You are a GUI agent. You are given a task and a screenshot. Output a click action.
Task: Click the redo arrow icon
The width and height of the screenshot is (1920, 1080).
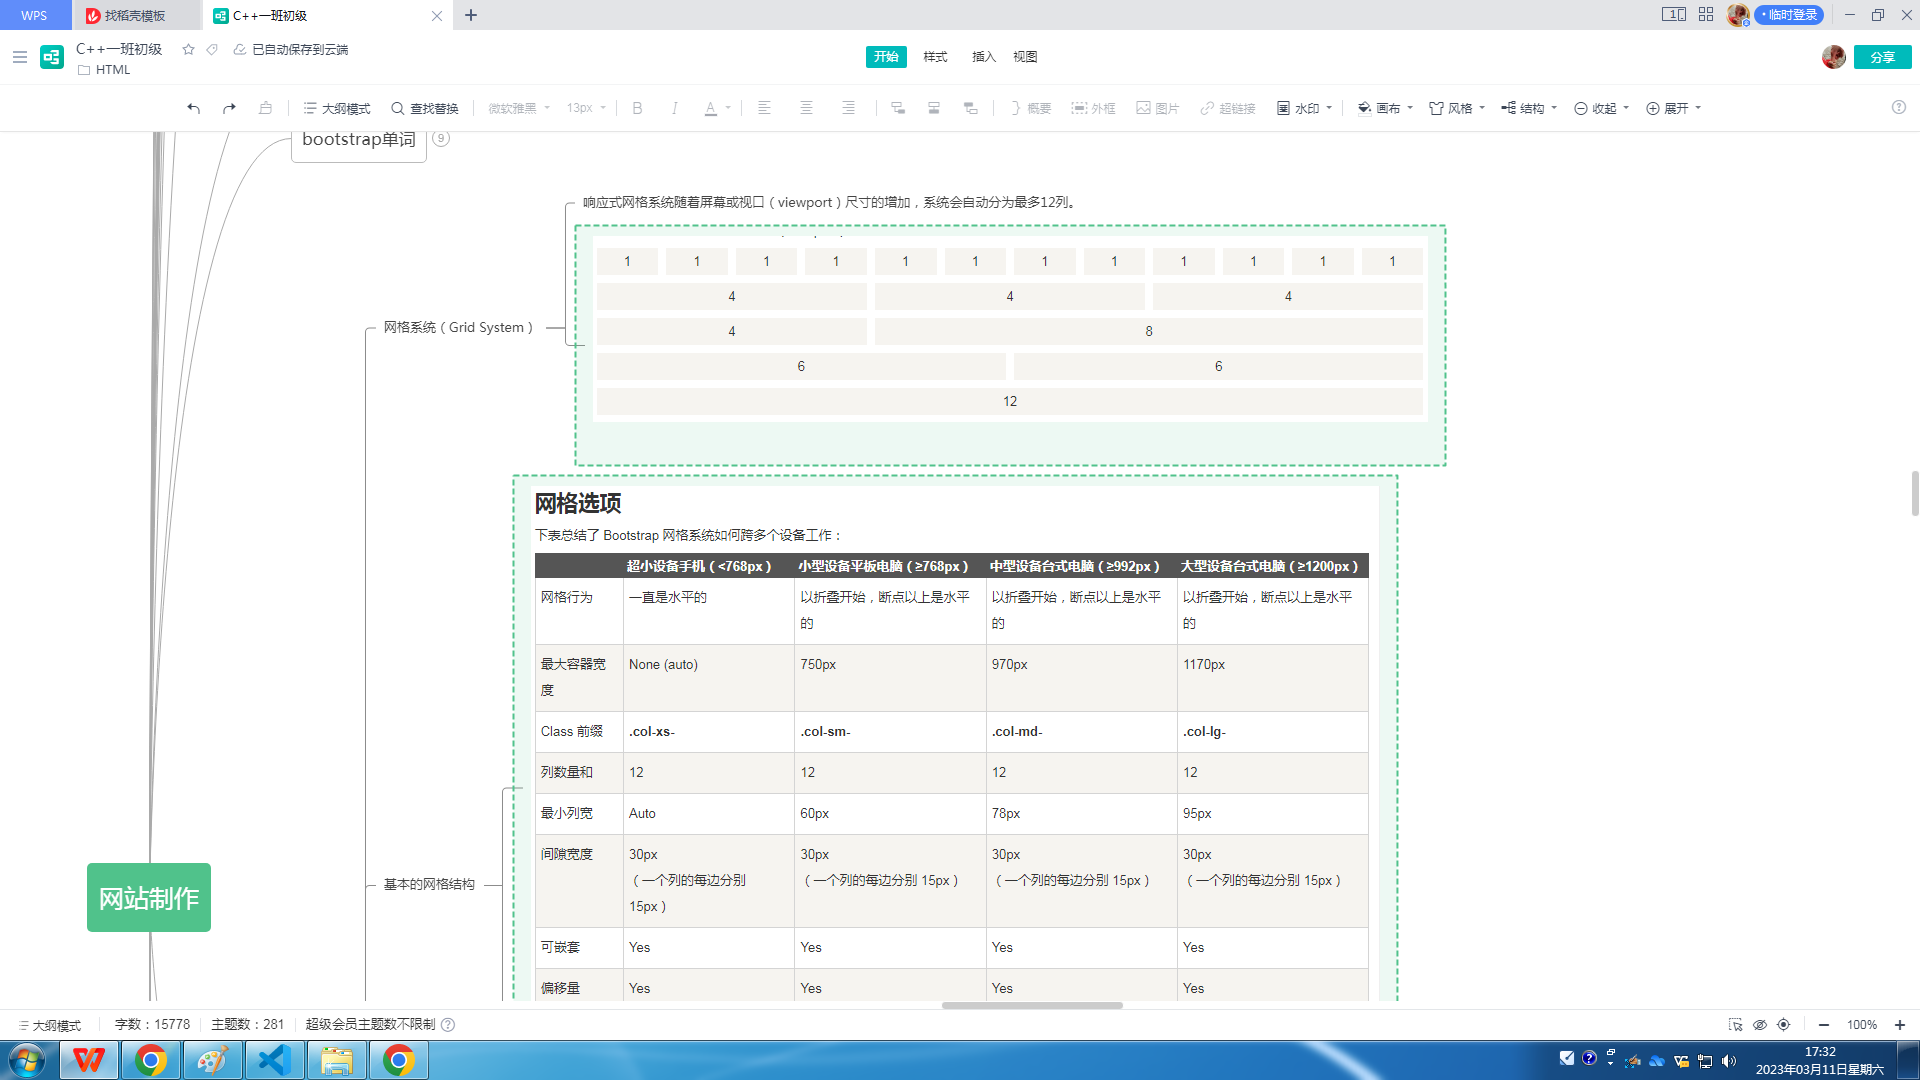pos(229,108)
